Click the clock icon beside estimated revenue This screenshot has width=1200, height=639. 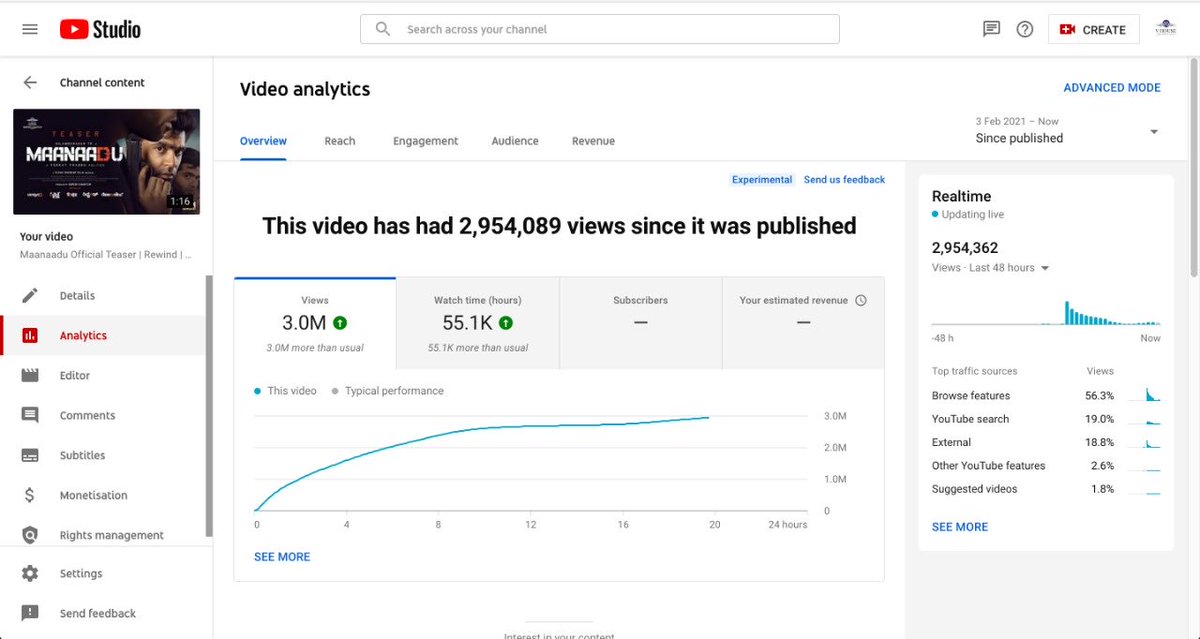point(861,300)
